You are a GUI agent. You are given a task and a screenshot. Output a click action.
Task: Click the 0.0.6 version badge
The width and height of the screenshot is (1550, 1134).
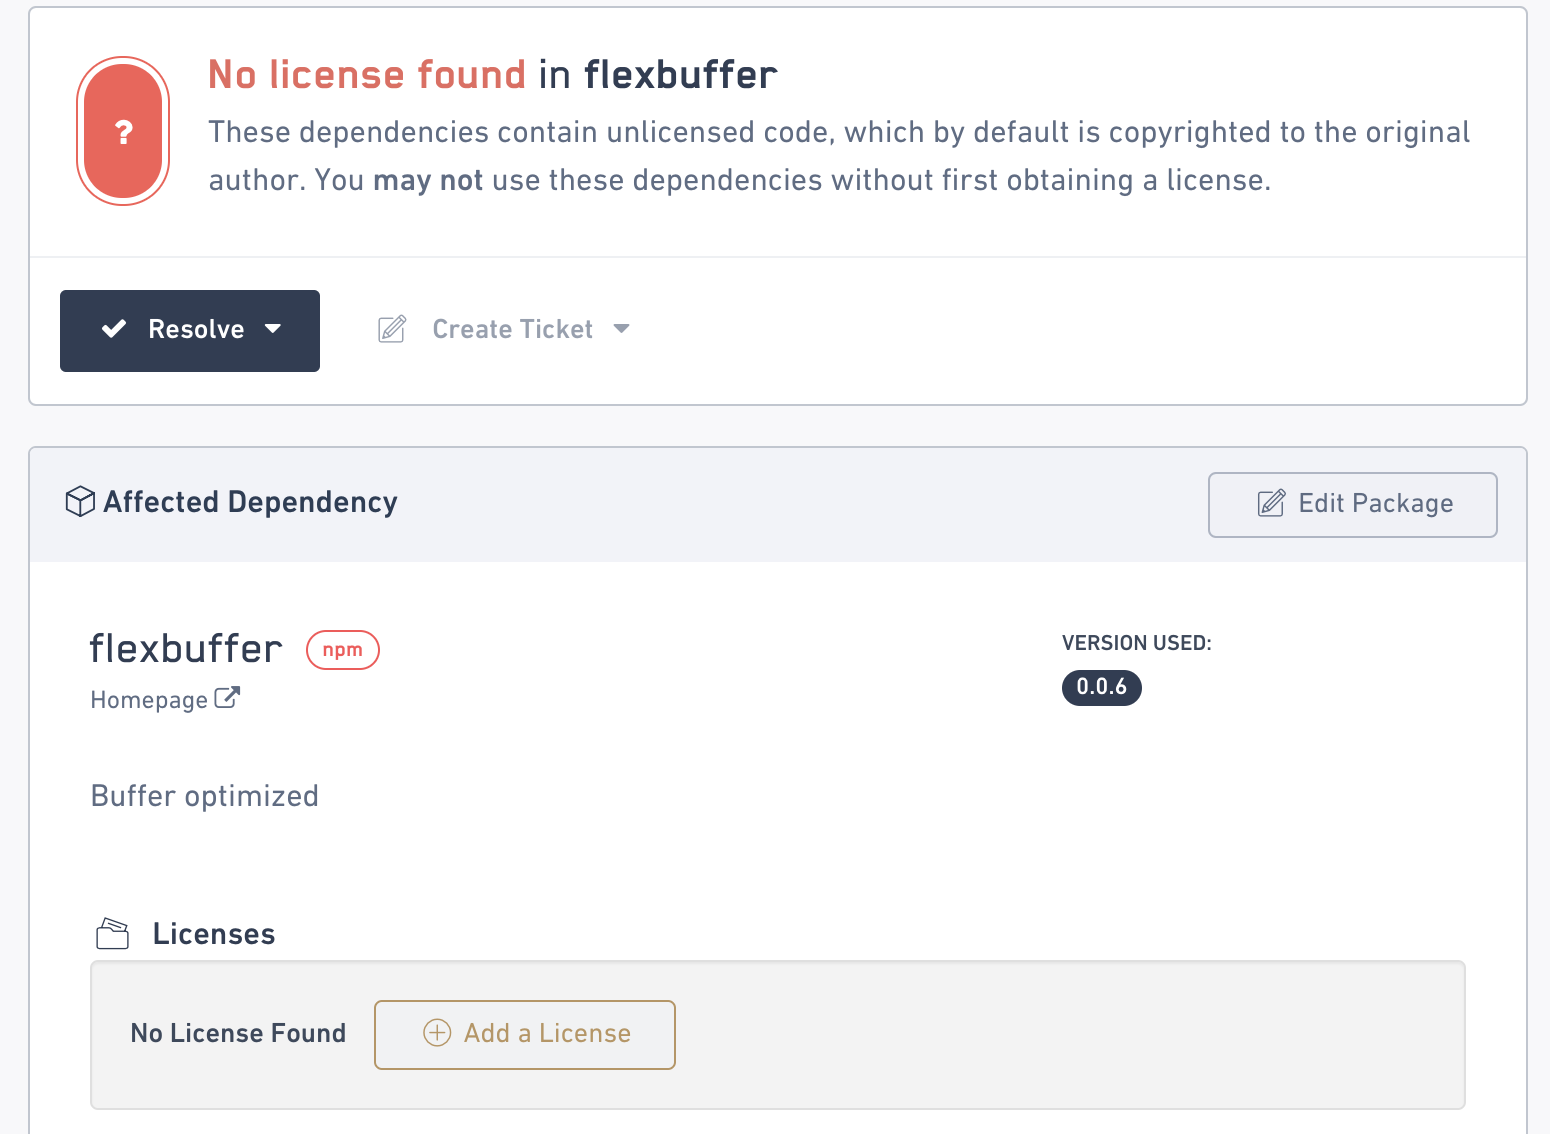click(x=1101, y=687)
